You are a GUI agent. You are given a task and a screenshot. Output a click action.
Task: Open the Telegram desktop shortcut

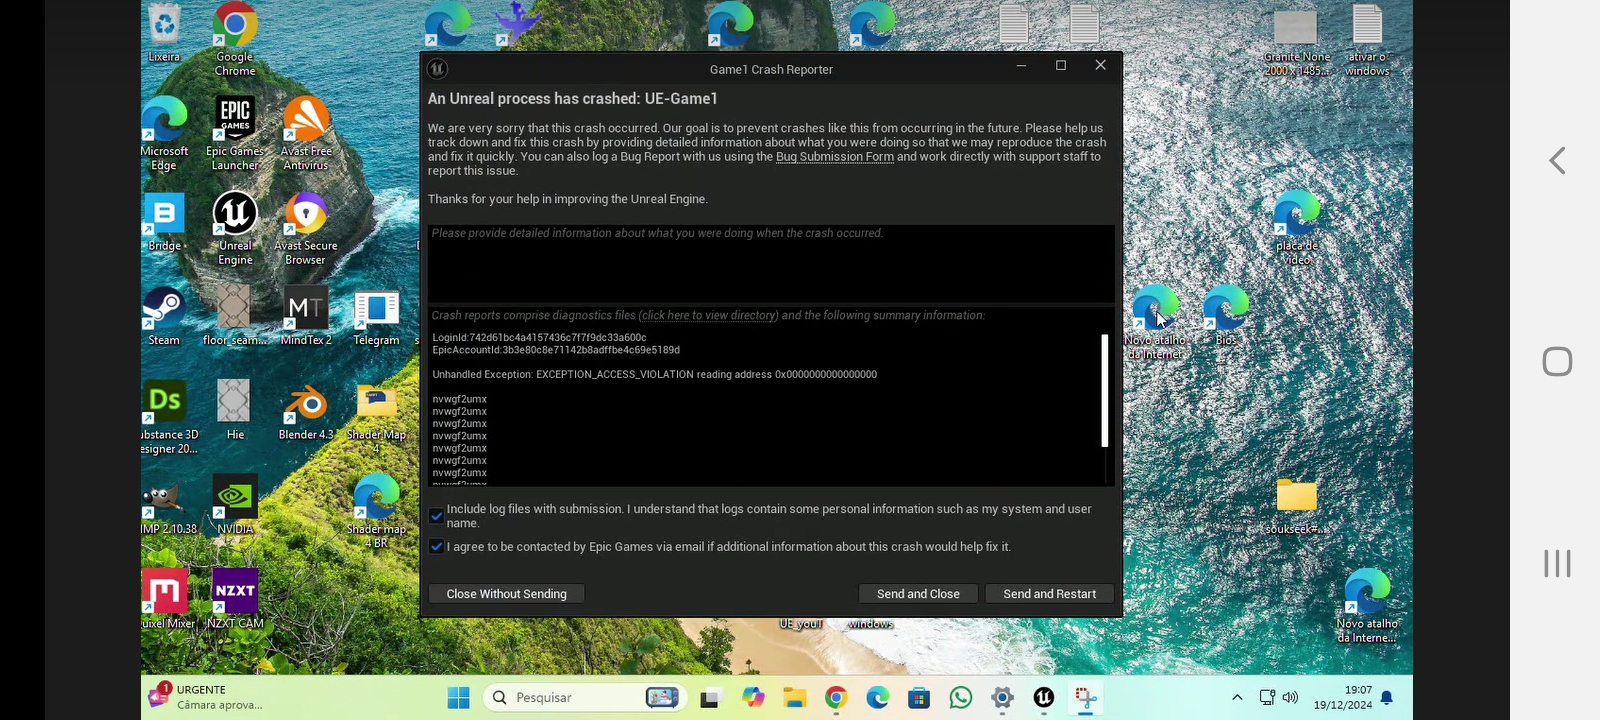click(x=376, y=316)
